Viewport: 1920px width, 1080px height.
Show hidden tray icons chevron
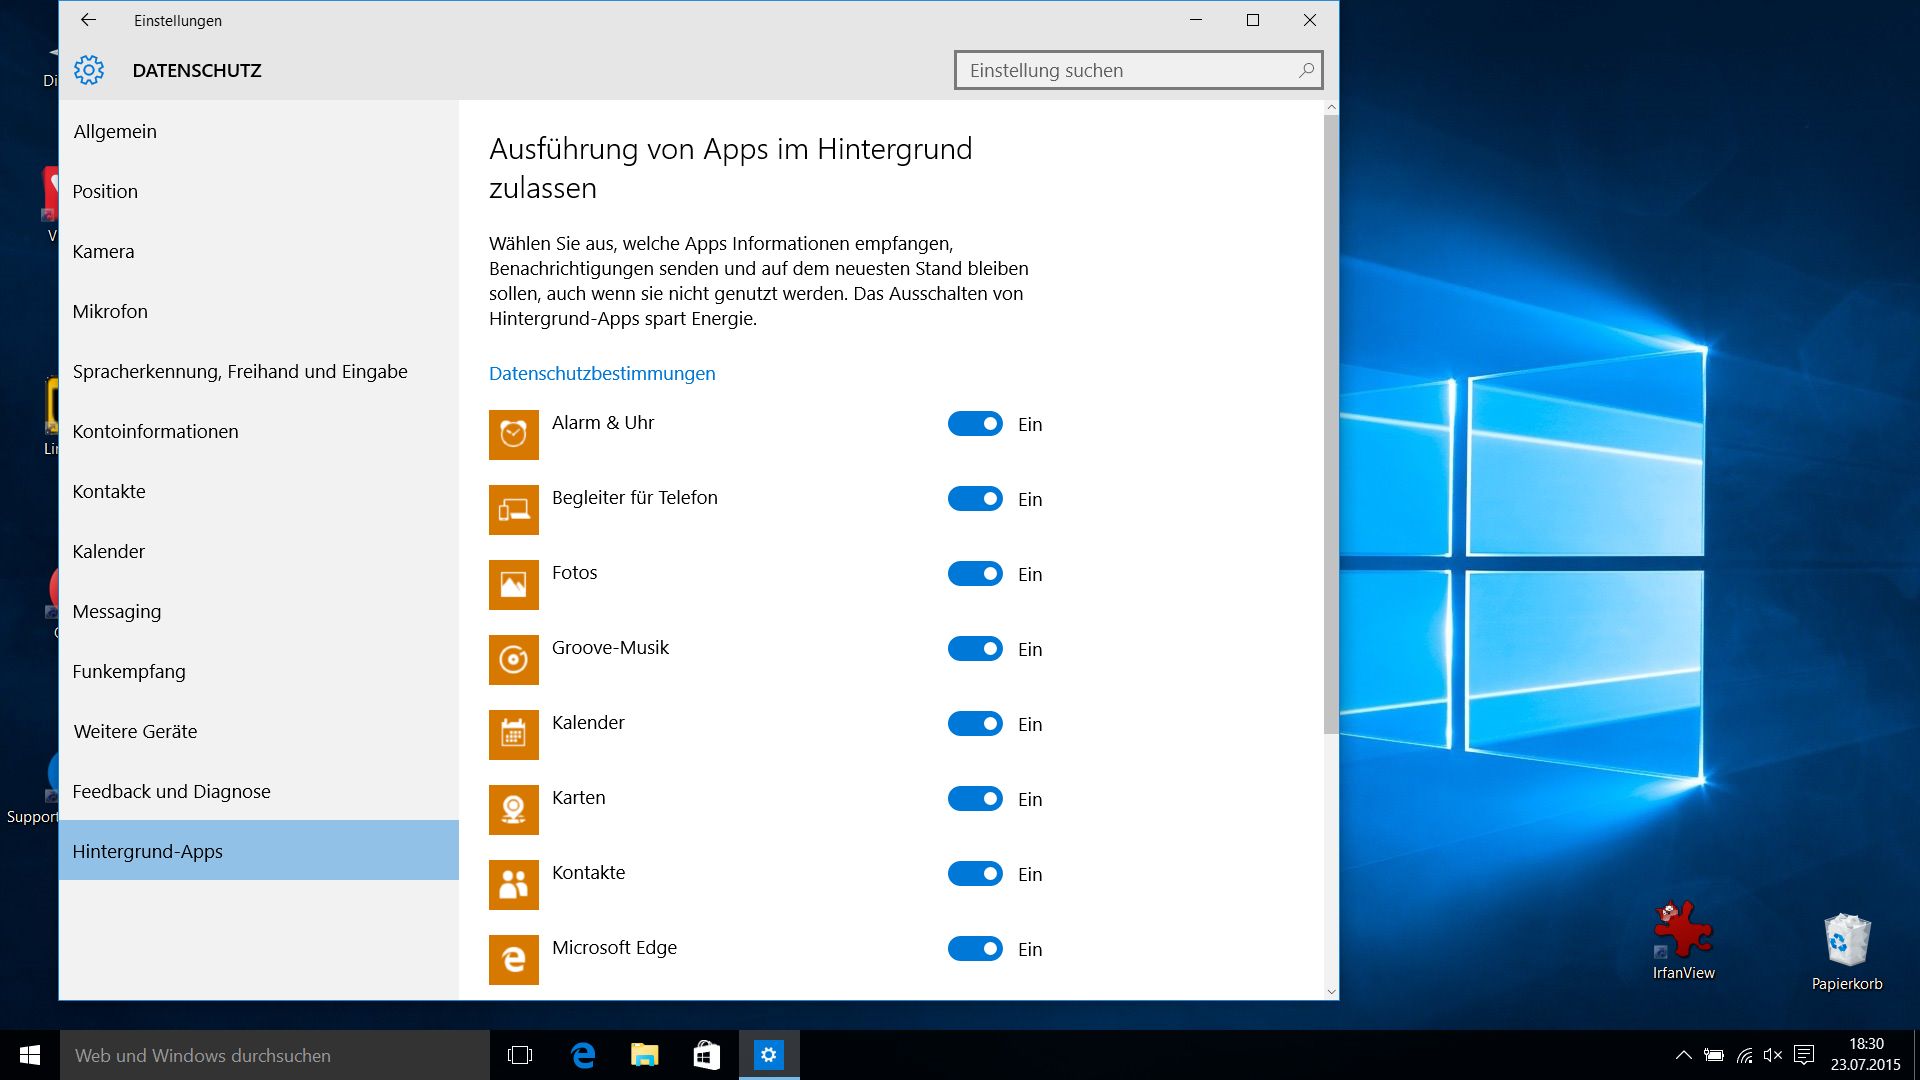pyautogui.click(x=1684, y=1055)
